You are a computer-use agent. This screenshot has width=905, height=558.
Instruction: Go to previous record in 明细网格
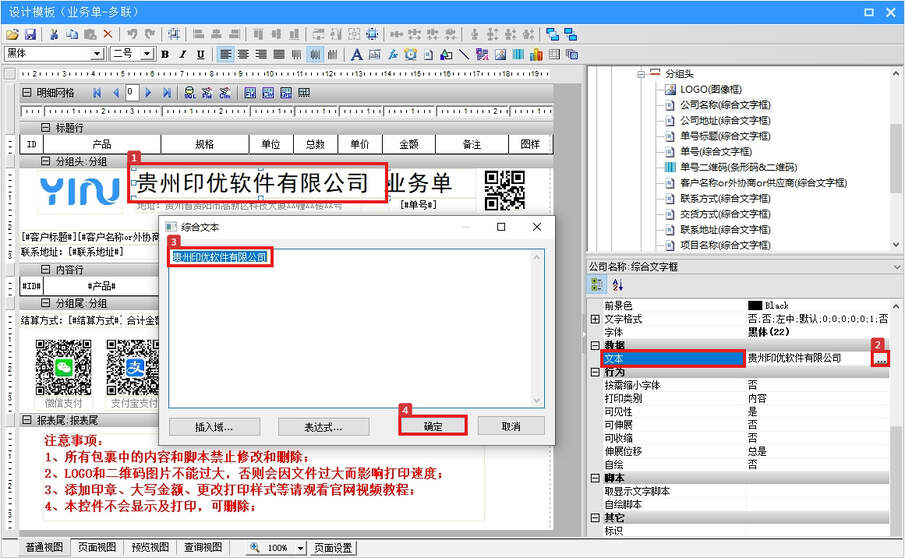(x=115, y=92)
